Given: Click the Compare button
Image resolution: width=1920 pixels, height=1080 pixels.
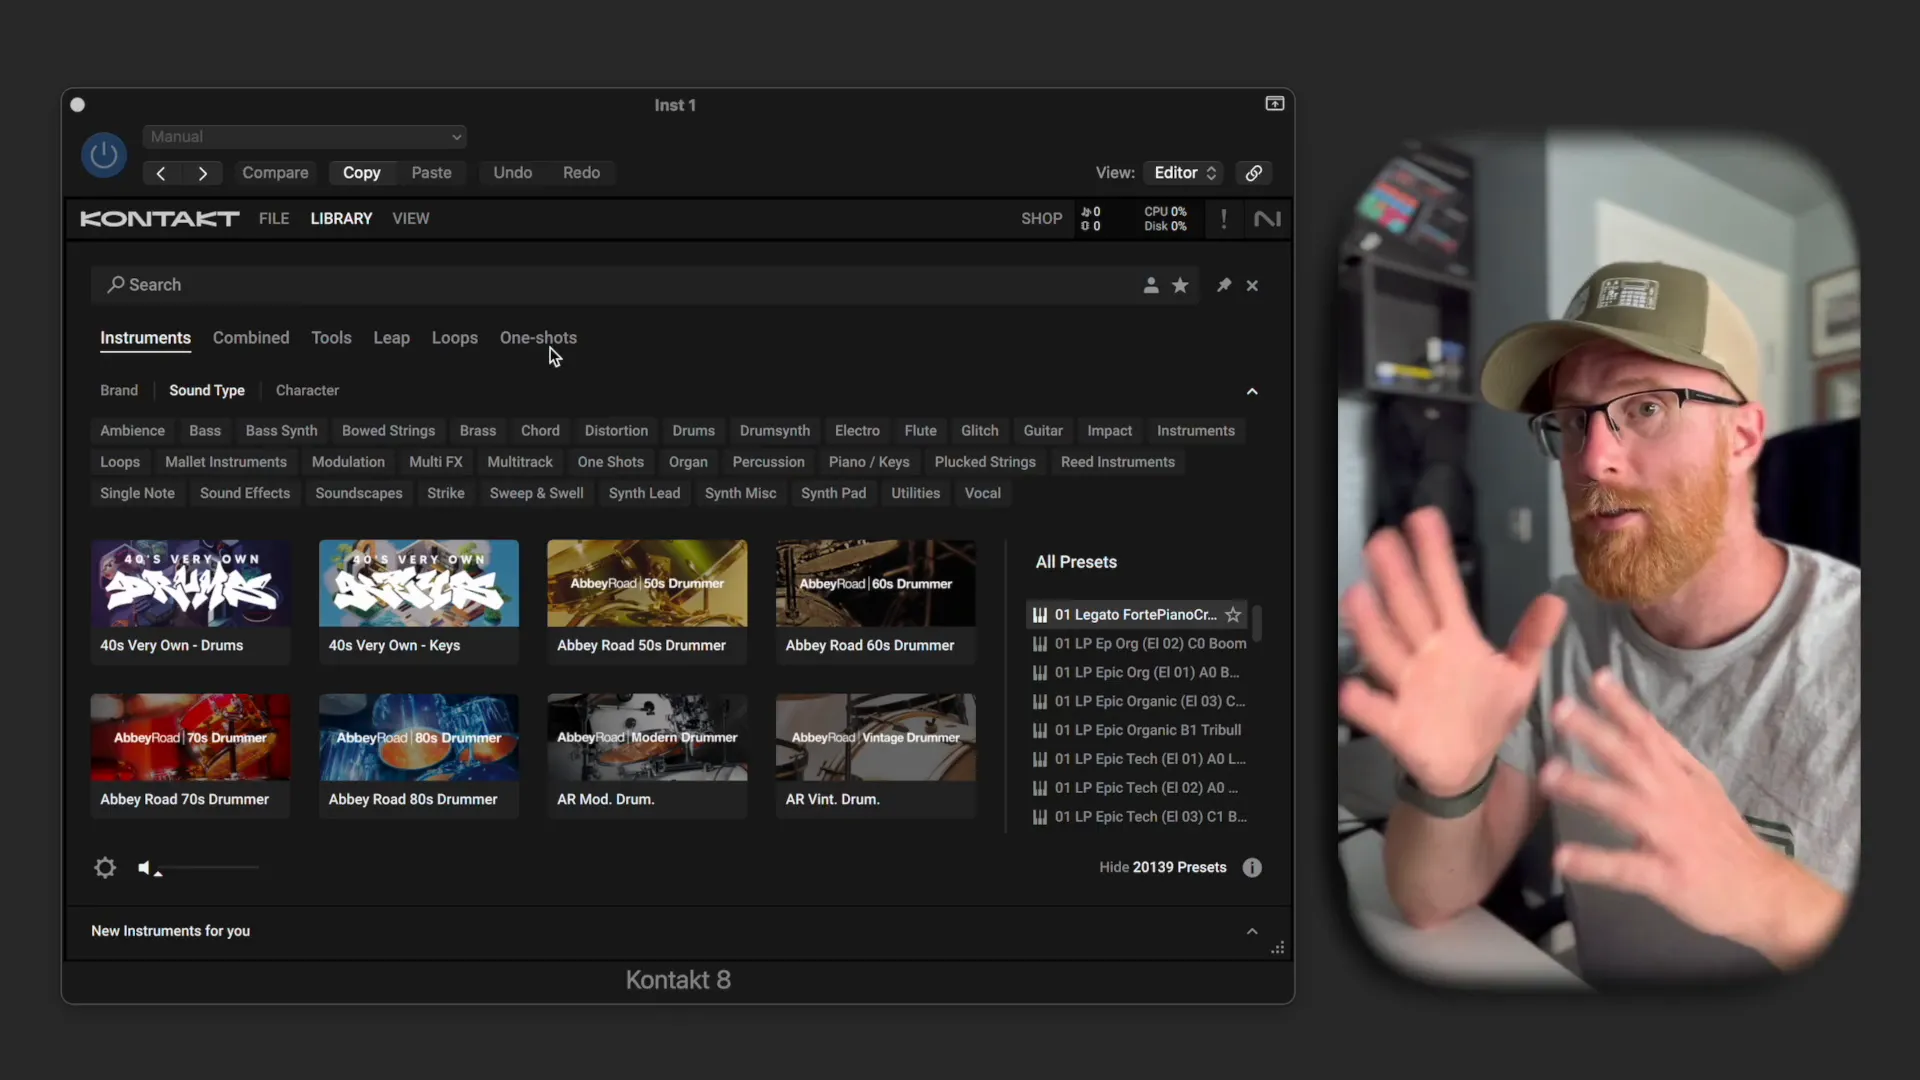Looking at the screenshot, I should tap(275, 173).
